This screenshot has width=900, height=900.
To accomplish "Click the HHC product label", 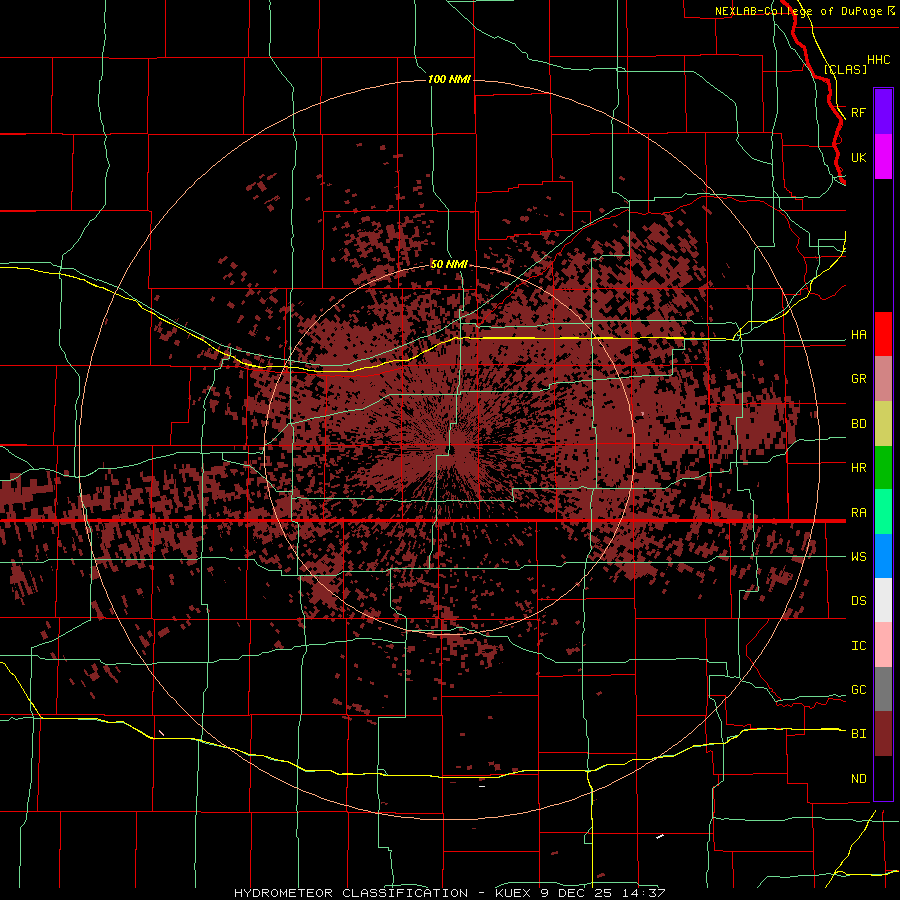I will tap(878, 60).
